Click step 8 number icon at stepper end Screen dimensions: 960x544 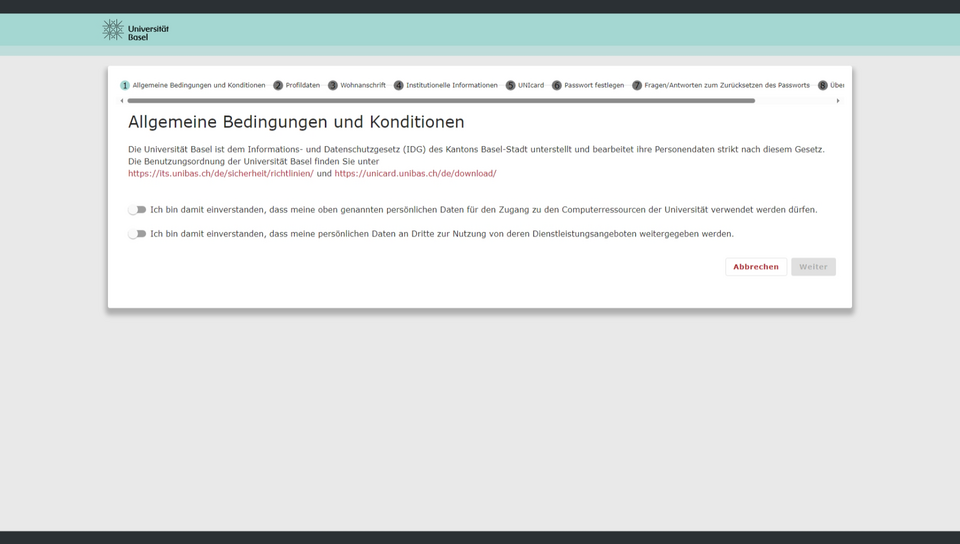pos(823,86)
